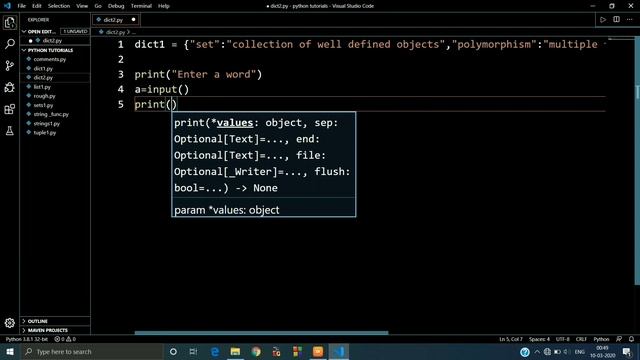Open string_func.py in explorer

point(51,114)
